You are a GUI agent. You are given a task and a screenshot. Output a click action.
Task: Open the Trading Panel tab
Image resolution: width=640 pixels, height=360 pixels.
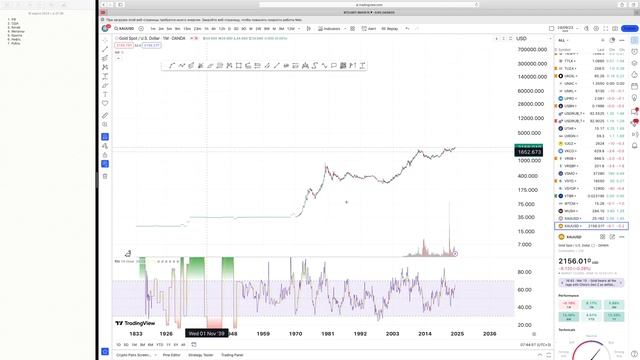[232, 355]
